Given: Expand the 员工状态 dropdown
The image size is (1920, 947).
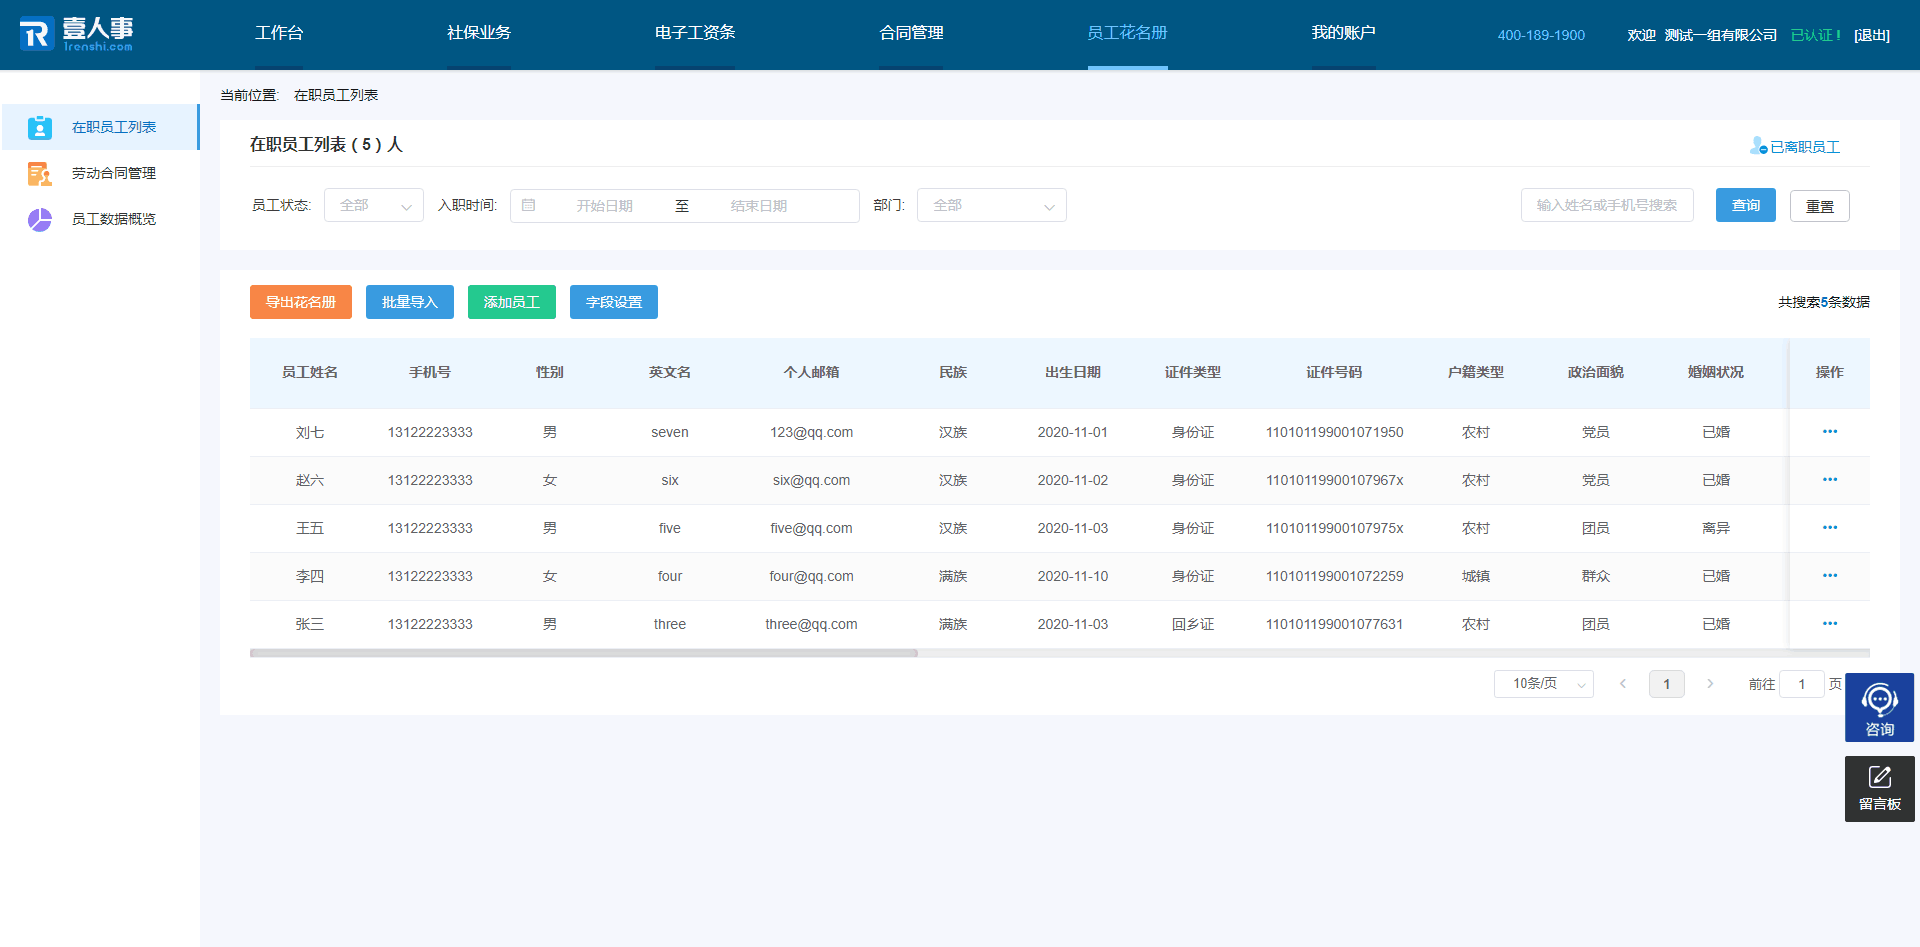Looking at the screenshot, I should pos(374,205).
